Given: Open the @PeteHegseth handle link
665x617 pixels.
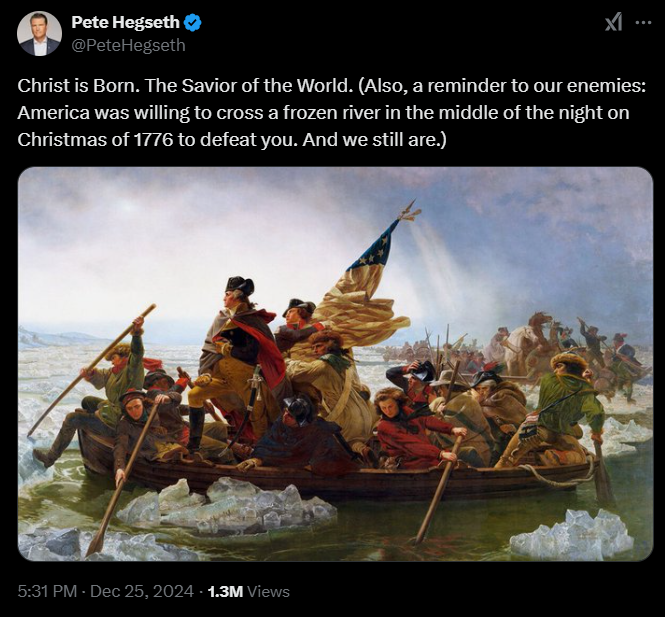Looking at the screenshot, I should point(129,45).
